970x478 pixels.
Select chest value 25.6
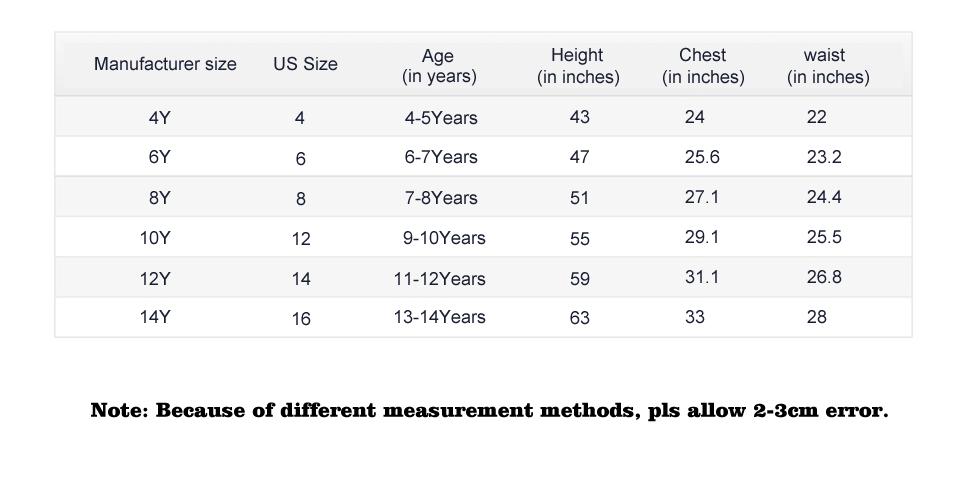click(702, 157)
